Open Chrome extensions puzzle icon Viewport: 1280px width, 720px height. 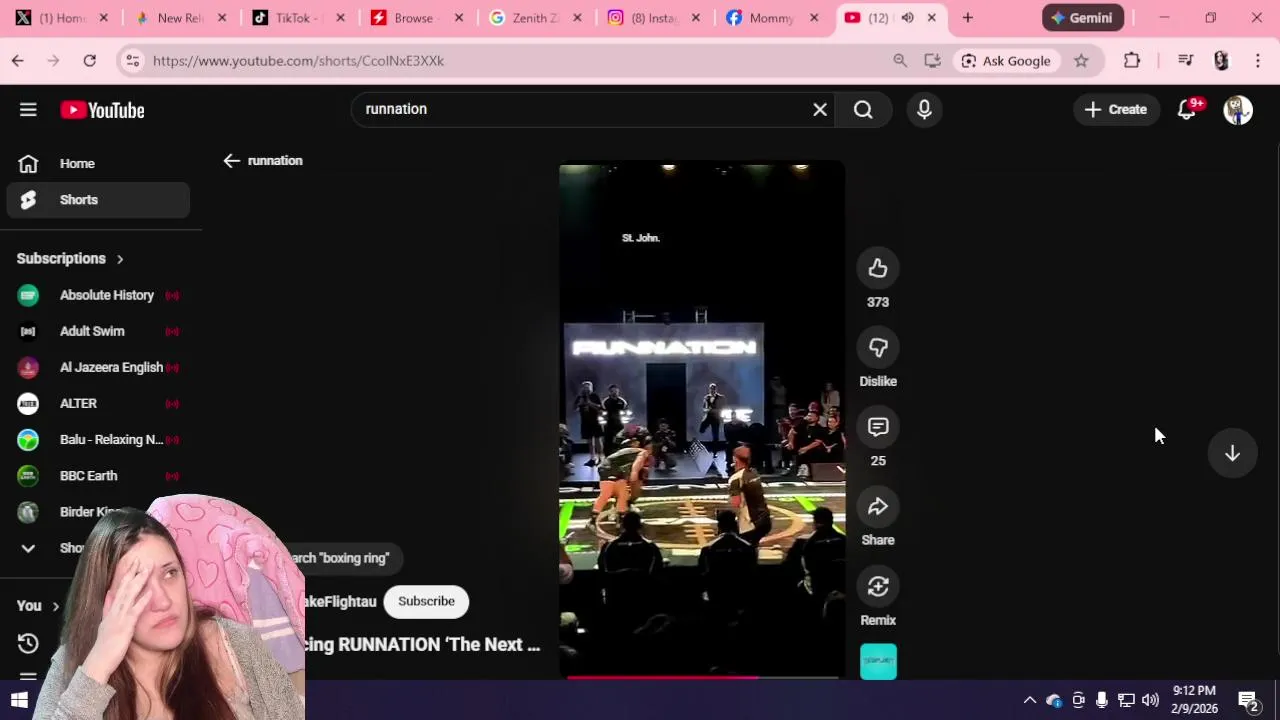pos(1132,61)
